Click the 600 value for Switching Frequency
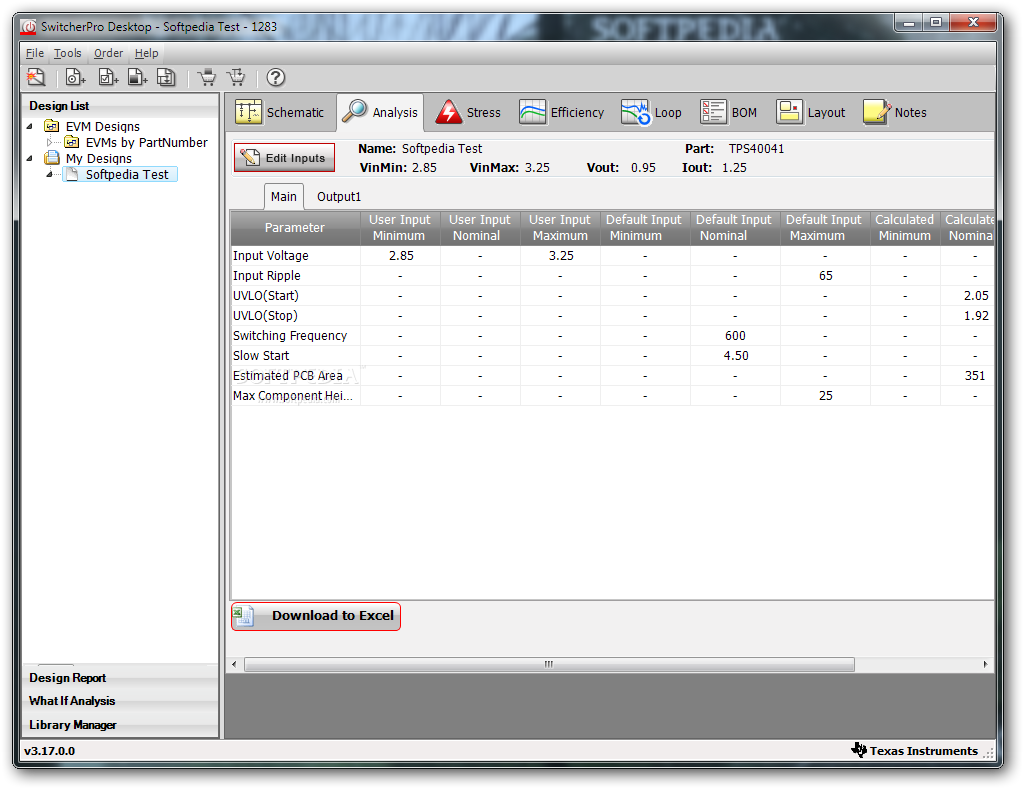 tap(735, 336)
